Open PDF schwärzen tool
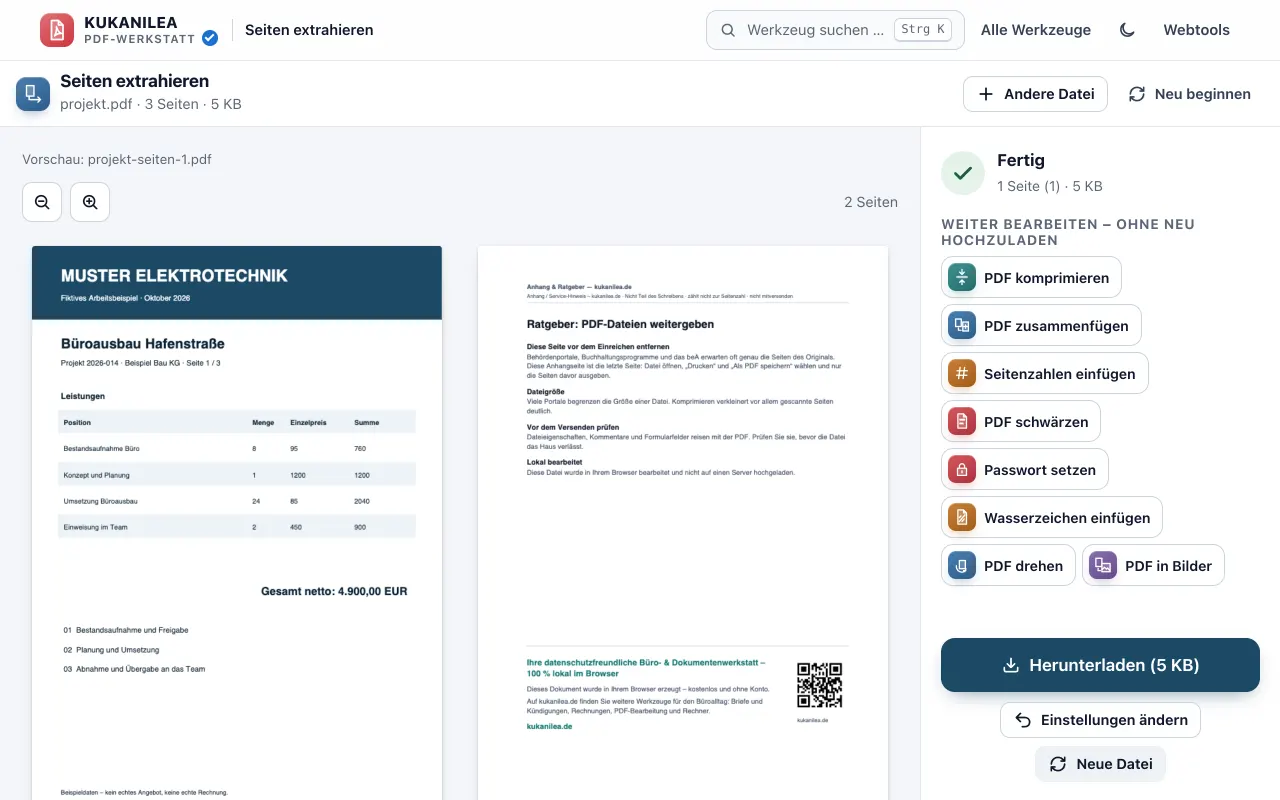This screenshot has width=1280, height=800. 1021,422
